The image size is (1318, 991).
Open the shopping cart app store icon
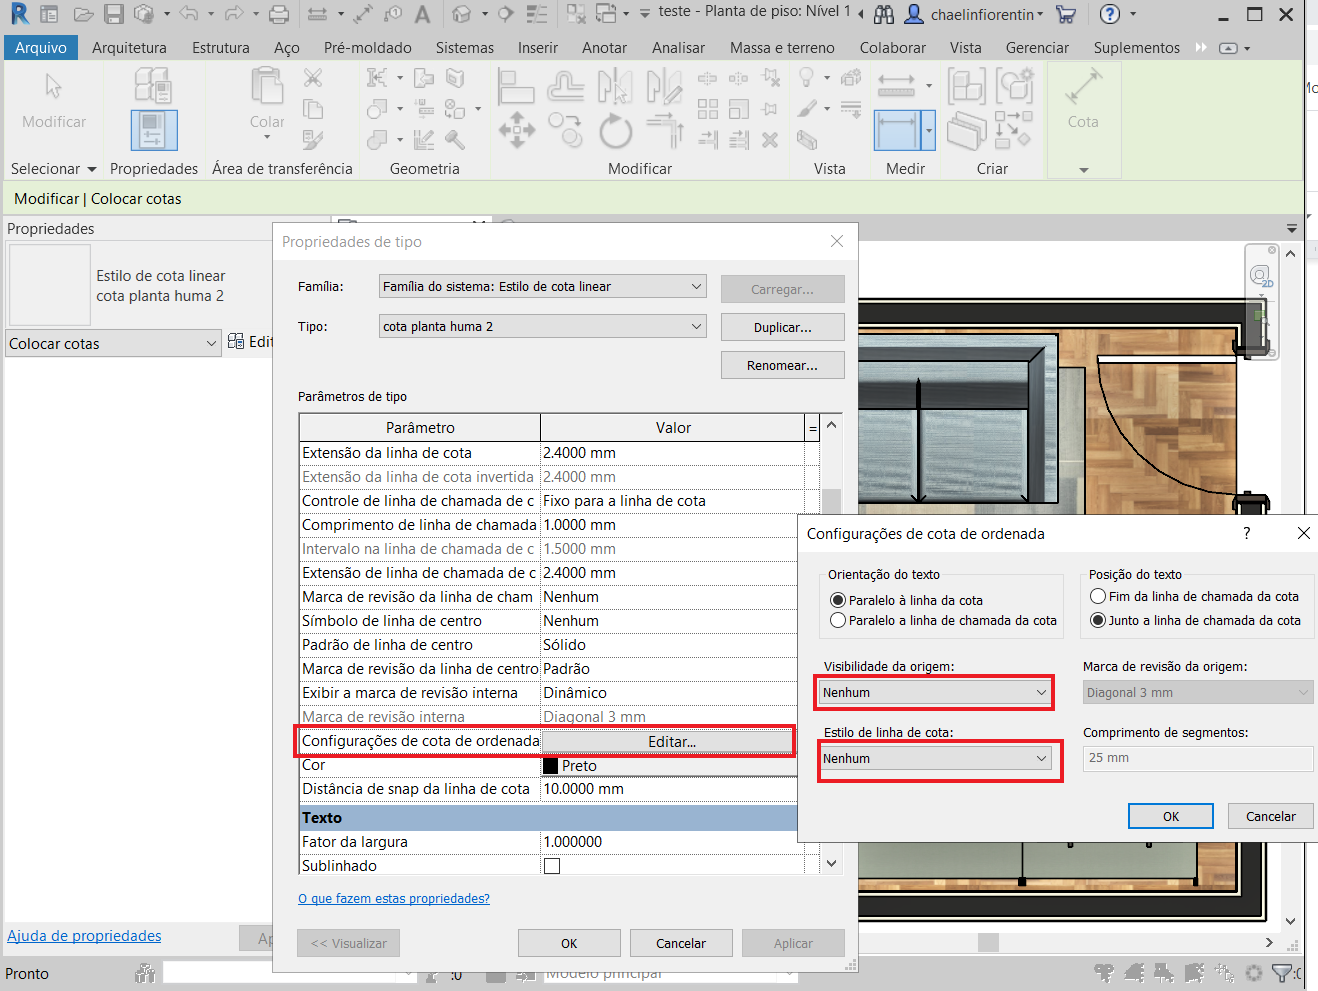1066,14
